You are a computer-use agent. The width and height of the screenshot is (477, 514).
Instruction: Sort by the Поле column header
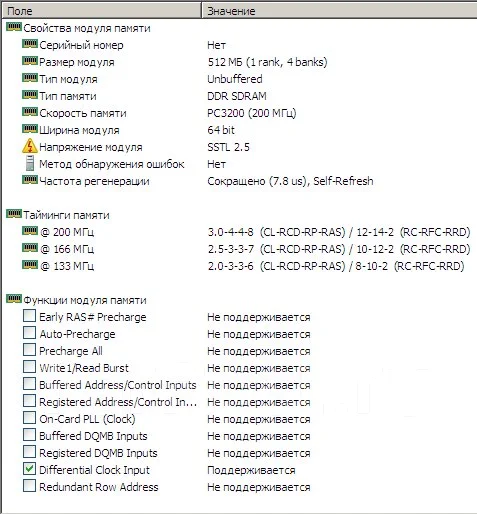(101, 11)
